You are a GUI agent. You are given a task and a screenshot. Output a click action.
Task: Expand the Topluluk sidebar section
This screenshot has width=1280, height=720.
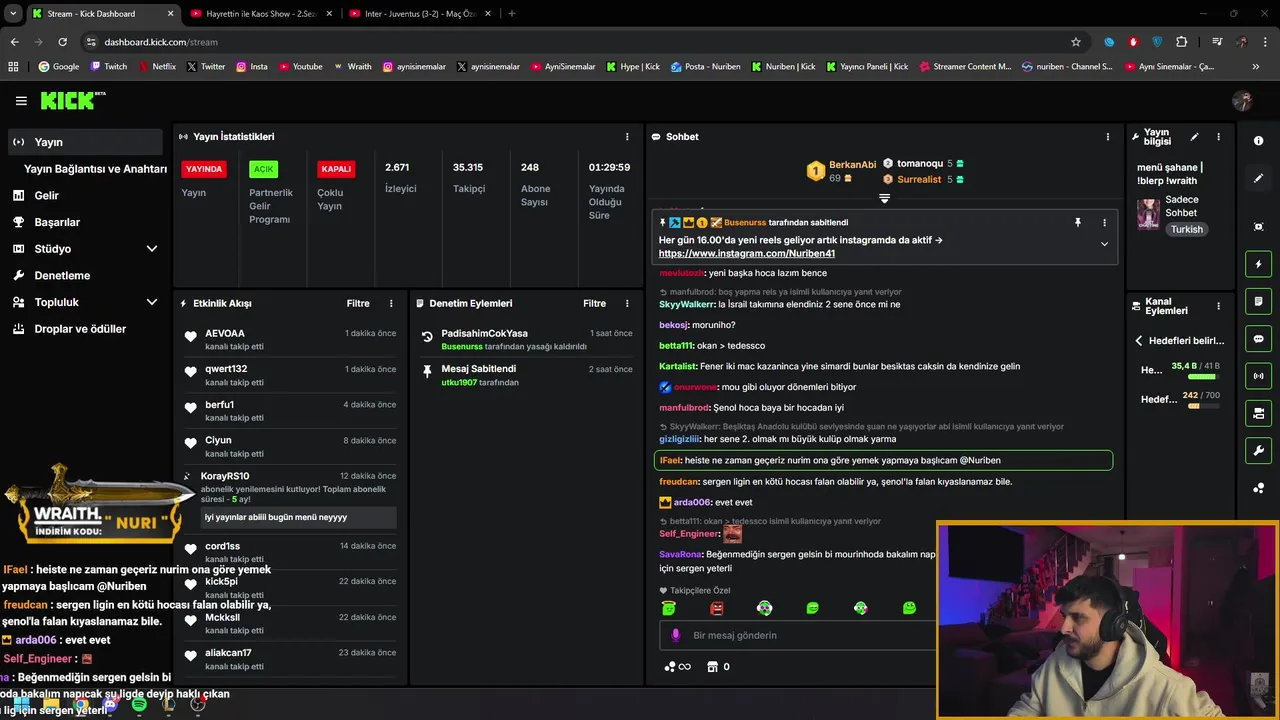pos(152,302)
